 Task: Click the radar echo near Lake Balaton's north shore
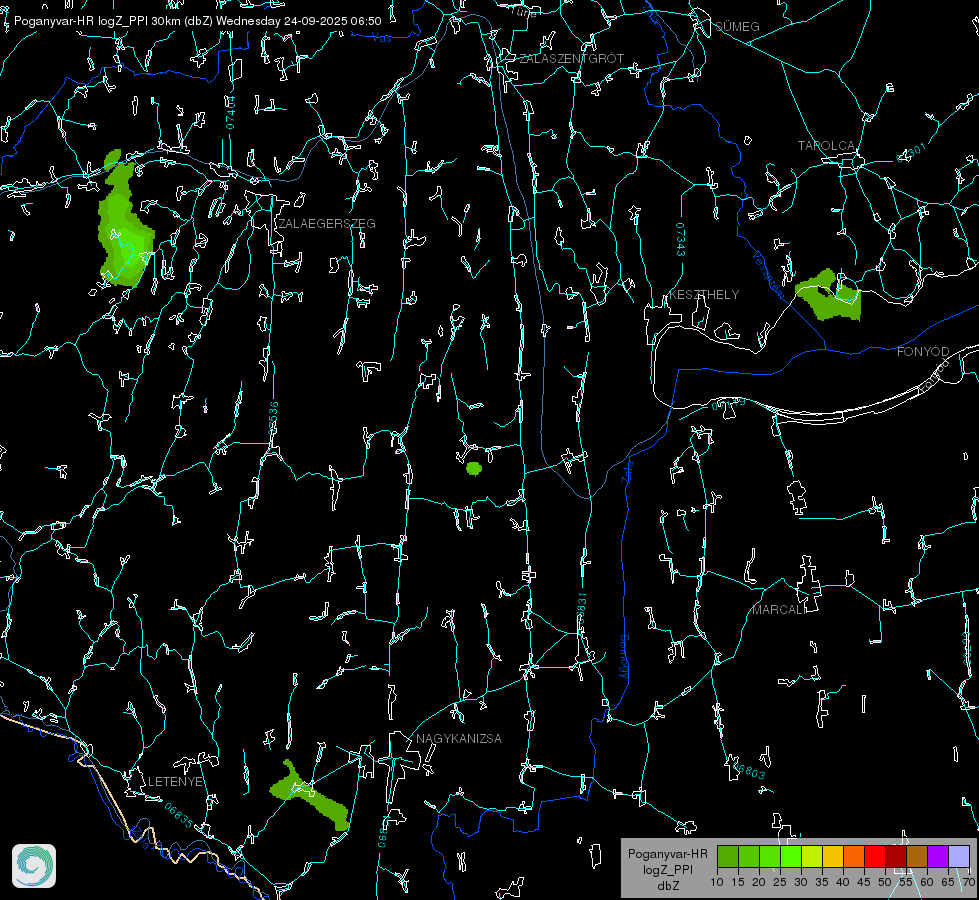(x=829, y=296)
